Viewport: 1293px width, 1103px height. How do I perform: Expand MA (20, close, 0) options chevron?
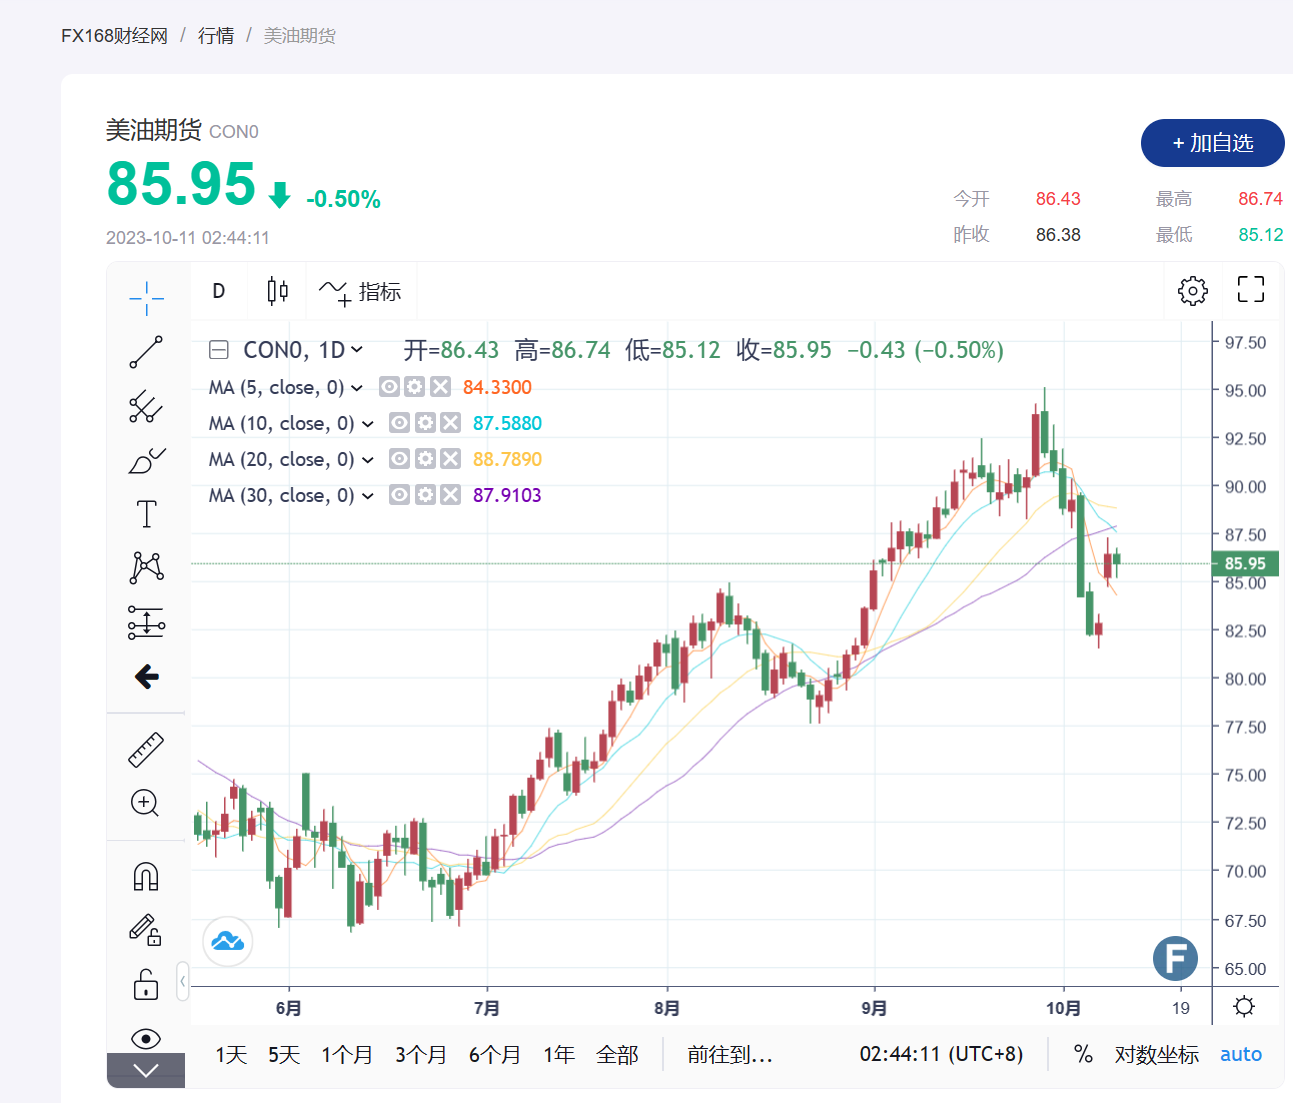(368, 460)
